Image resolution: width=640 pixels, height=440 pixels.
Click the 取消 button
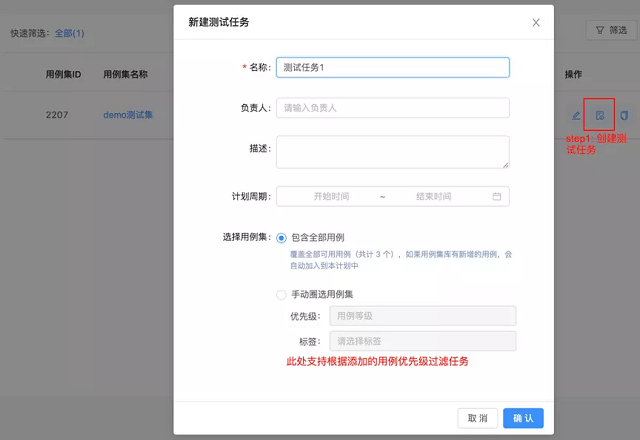point(478,418)
